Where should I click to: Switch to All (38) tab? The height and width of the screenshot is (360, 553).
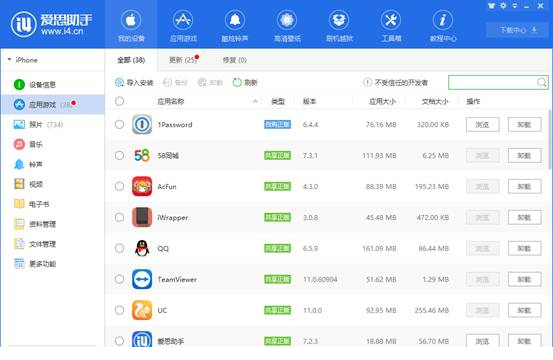pyautogui.click(x=131, y=60)
